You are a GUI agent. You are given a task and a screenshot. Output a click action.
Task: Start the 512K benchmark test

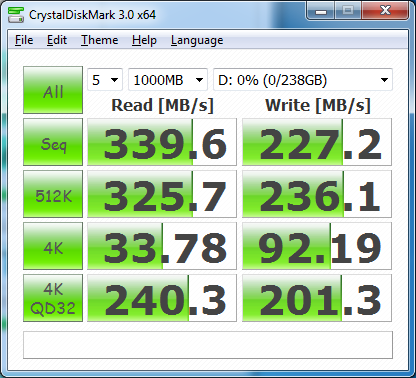pos(53,194)
